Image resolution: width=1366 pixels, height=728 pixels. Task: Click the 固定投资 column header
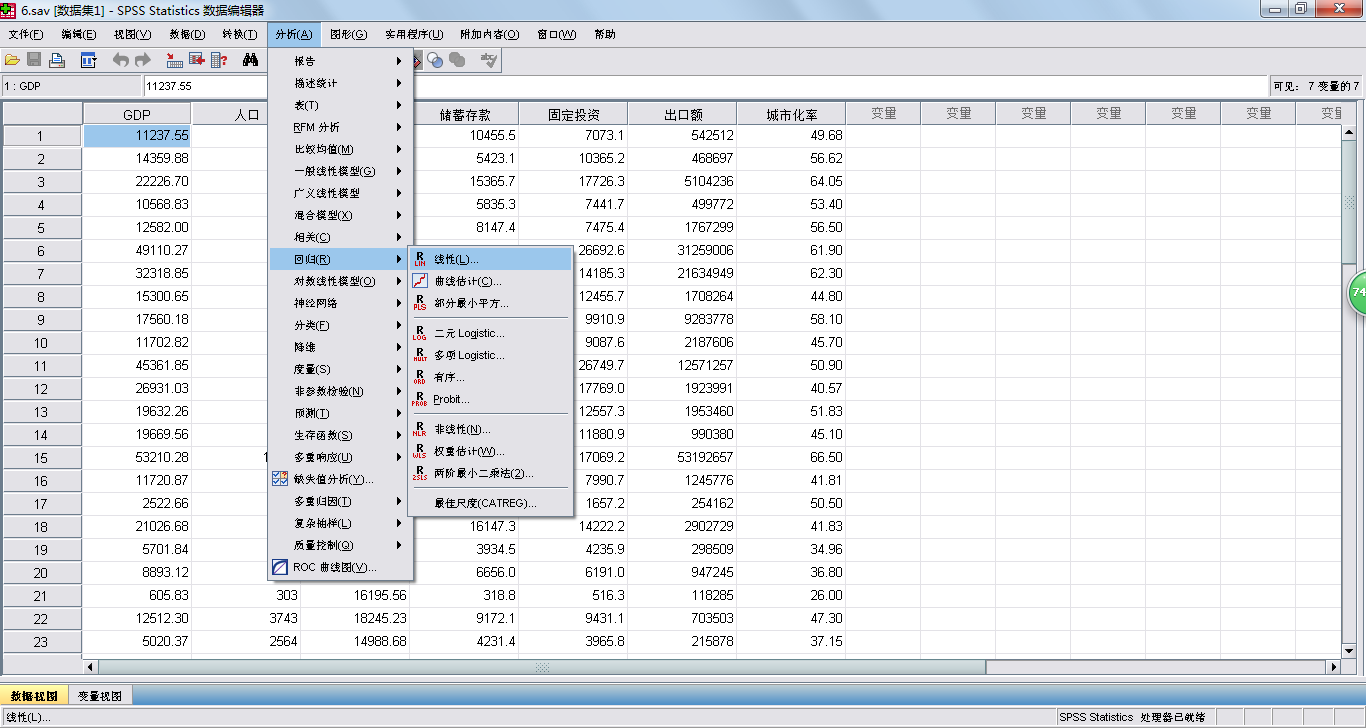click(x=573, y=113)
